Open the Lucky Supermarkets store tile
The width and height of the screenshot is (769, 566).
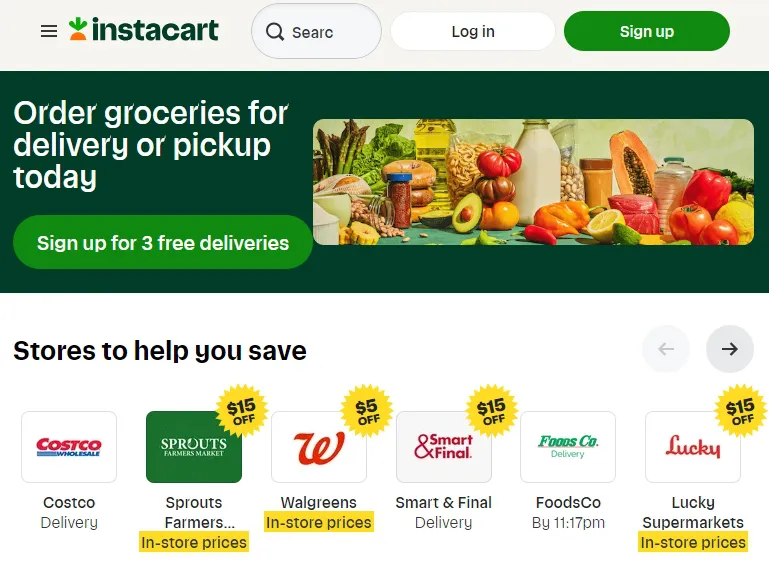(x=692, y=447)
